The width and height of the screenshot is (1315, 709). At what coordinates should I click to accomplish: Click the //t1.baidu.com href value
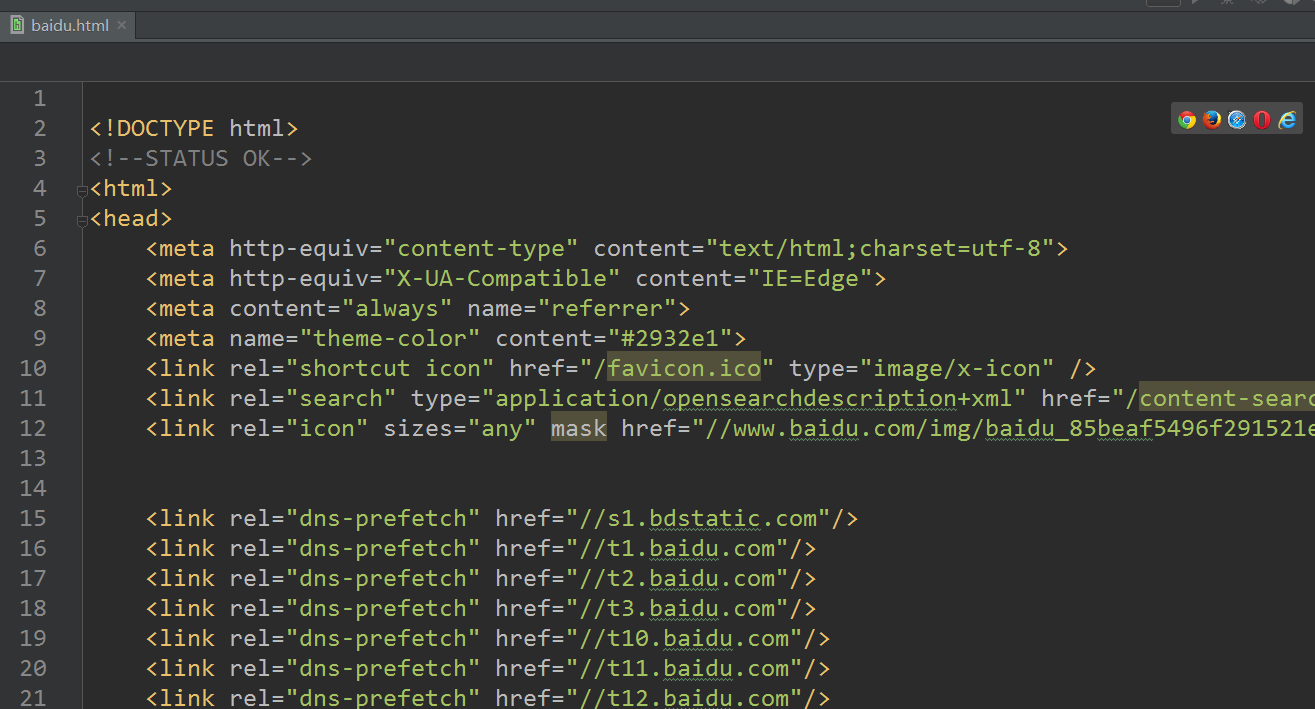[677, 548]
